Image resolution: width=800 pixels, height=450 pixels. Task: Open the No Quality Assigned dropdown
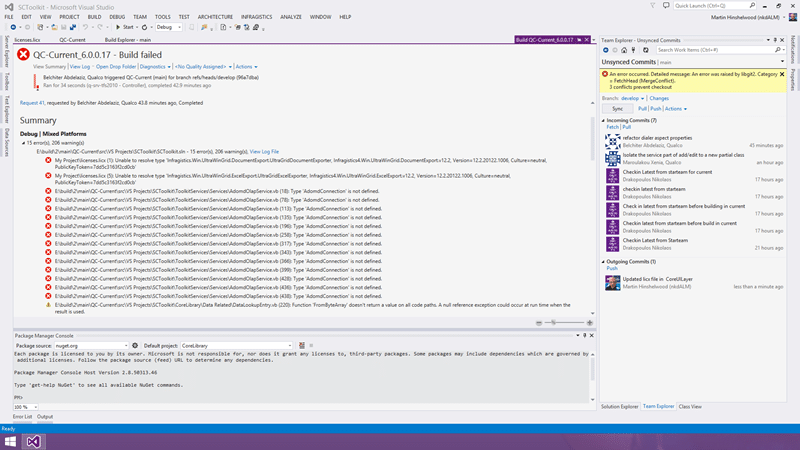coord(203,67)
